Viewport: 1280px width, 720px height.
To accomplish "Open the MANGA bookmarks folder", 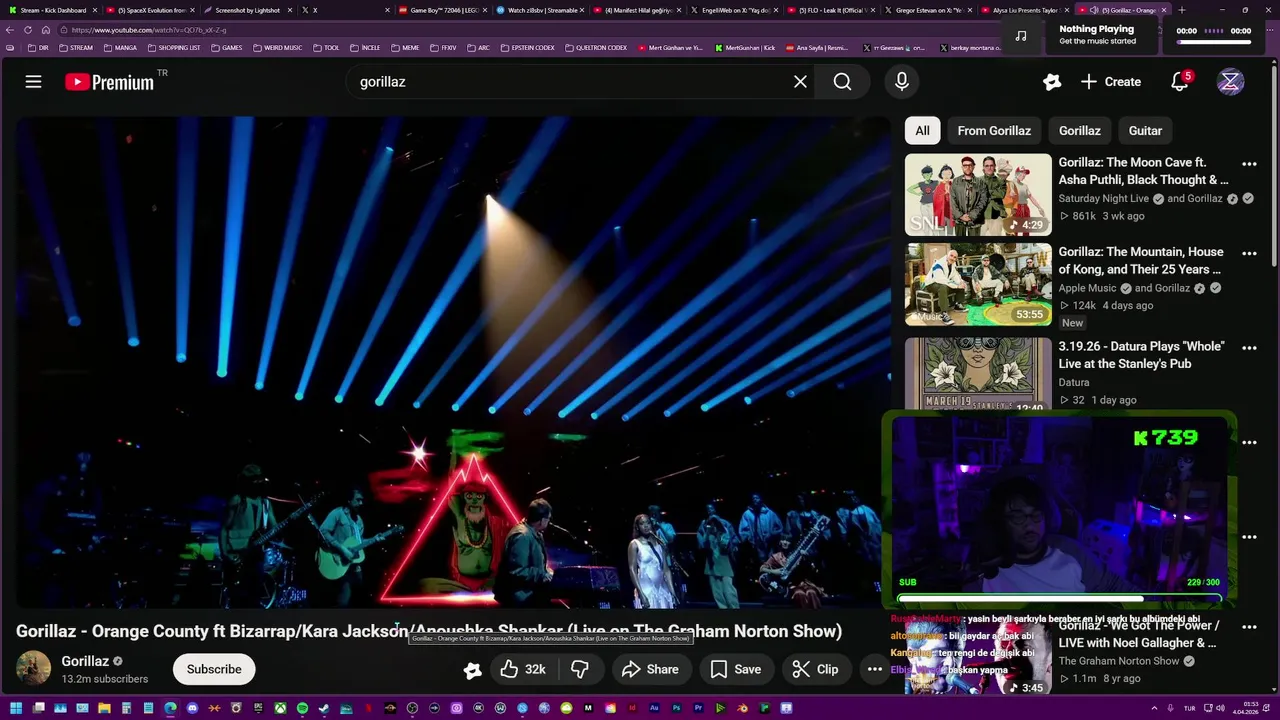I will (120, 48).
